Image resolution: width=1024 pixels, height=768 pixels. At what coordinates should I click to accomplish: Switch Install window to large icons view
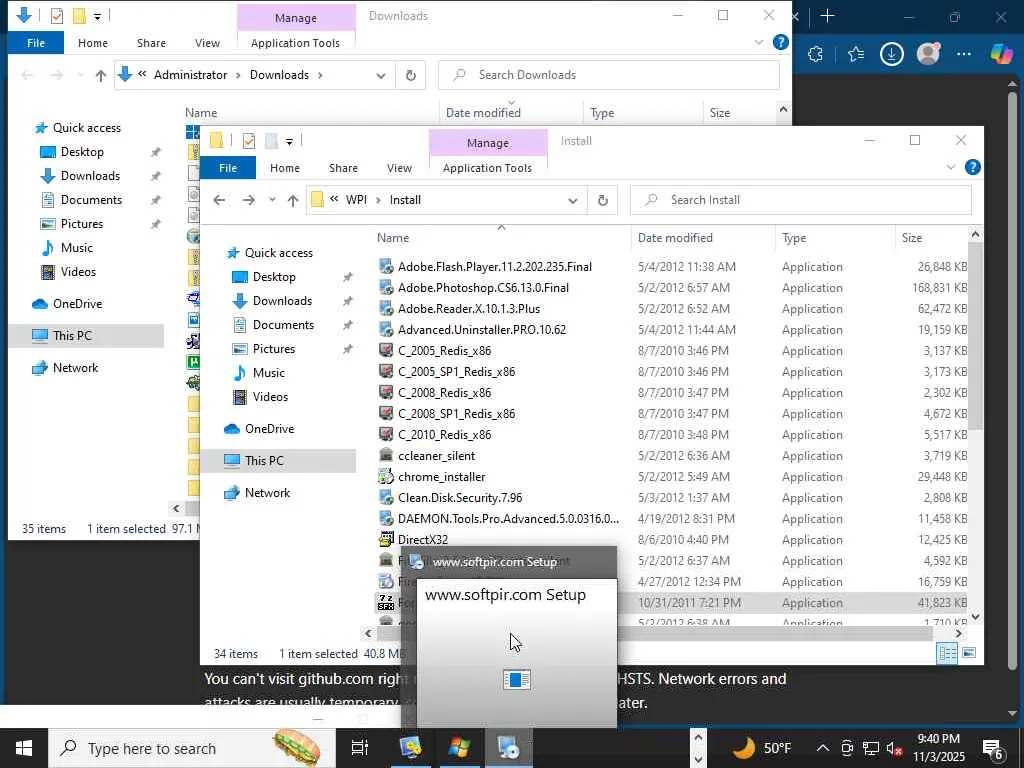969,653
